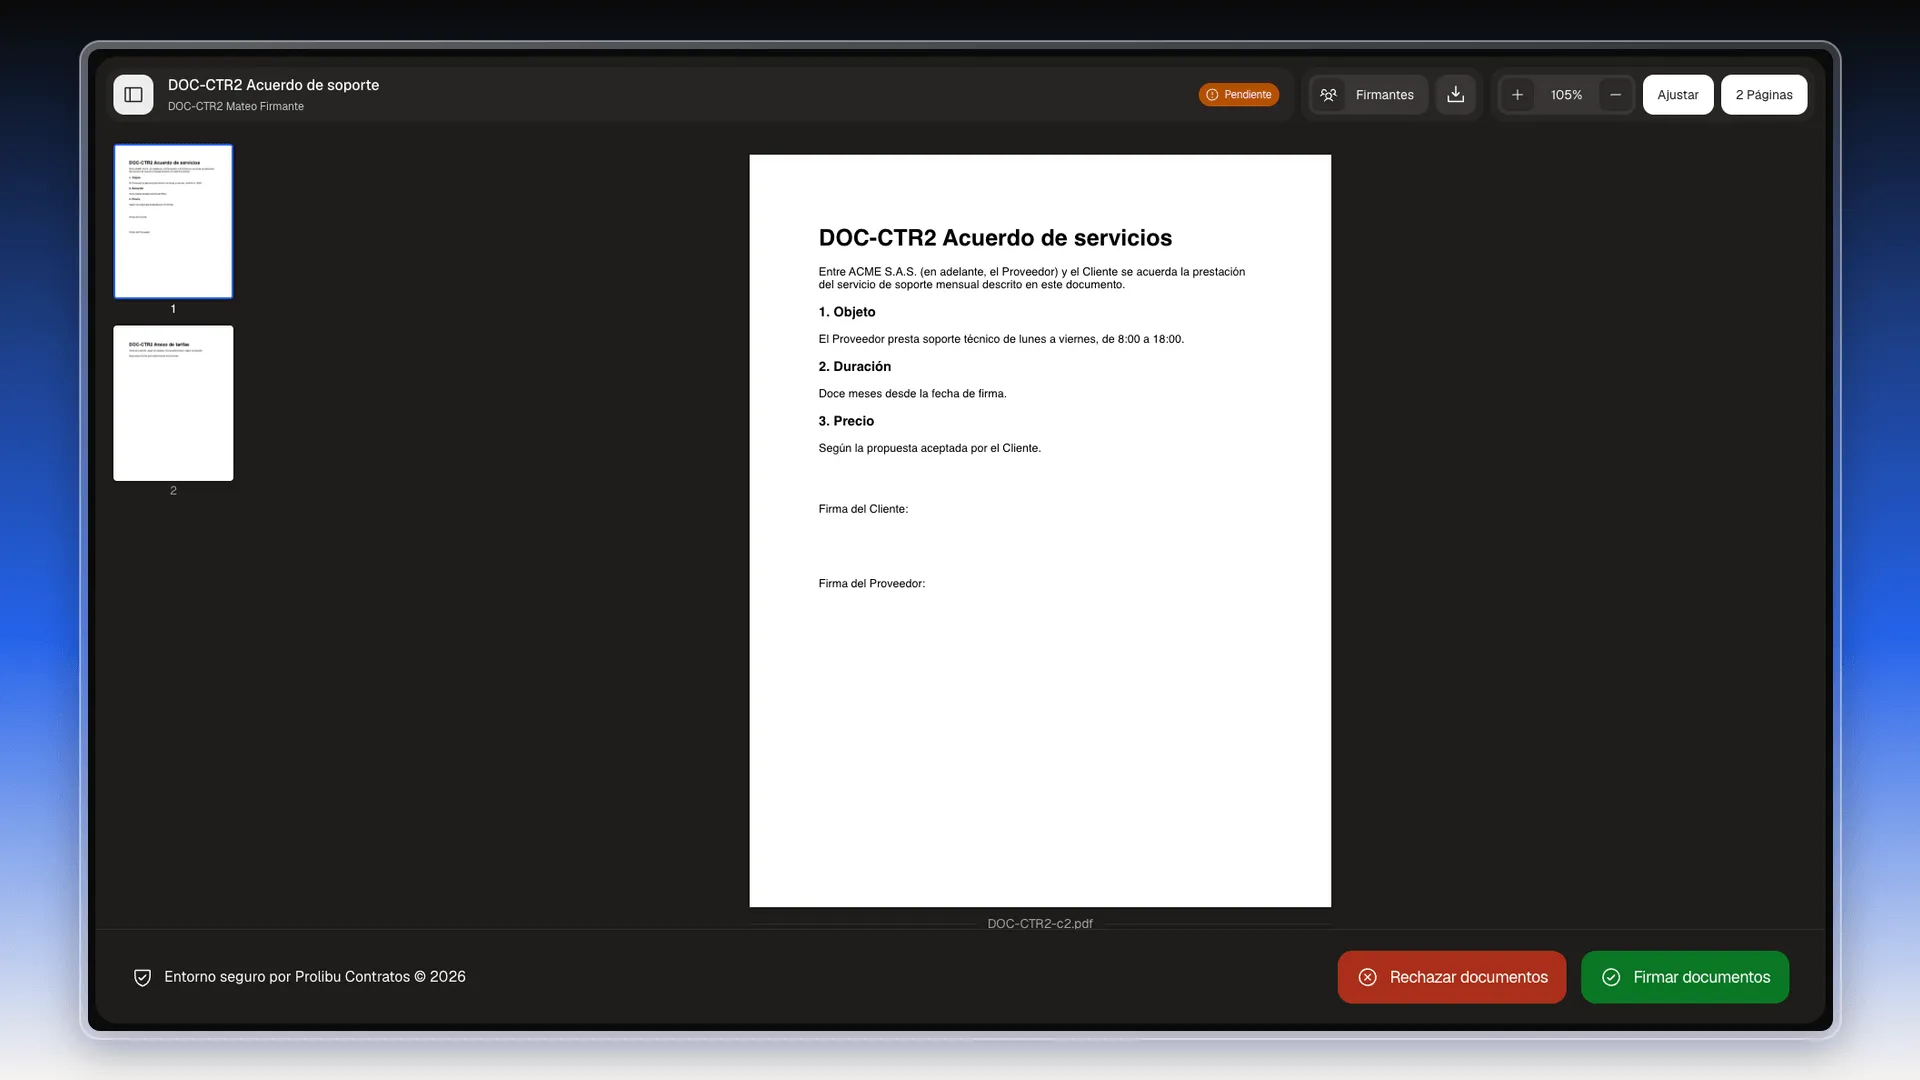The height and width of the screenshot is (1080, 1920).
Task: Click the DOC-CTR2-c2.pdf file name
Action: tap(1039, 923)
